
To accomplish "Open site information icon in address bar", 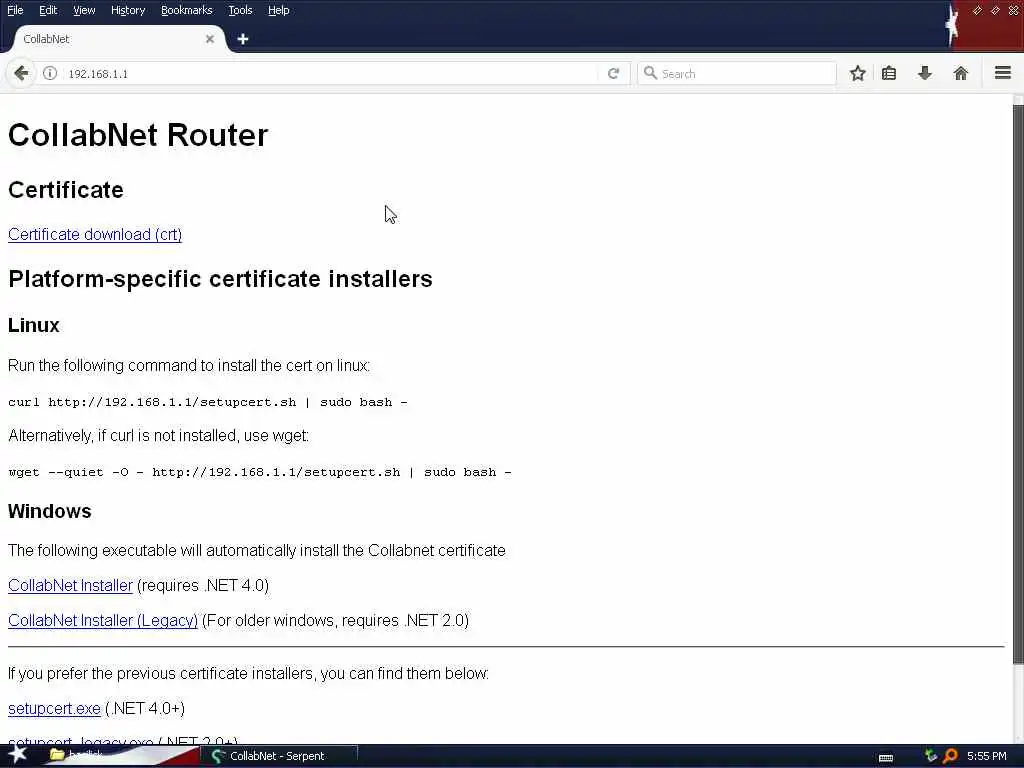I will pos(50,73).
